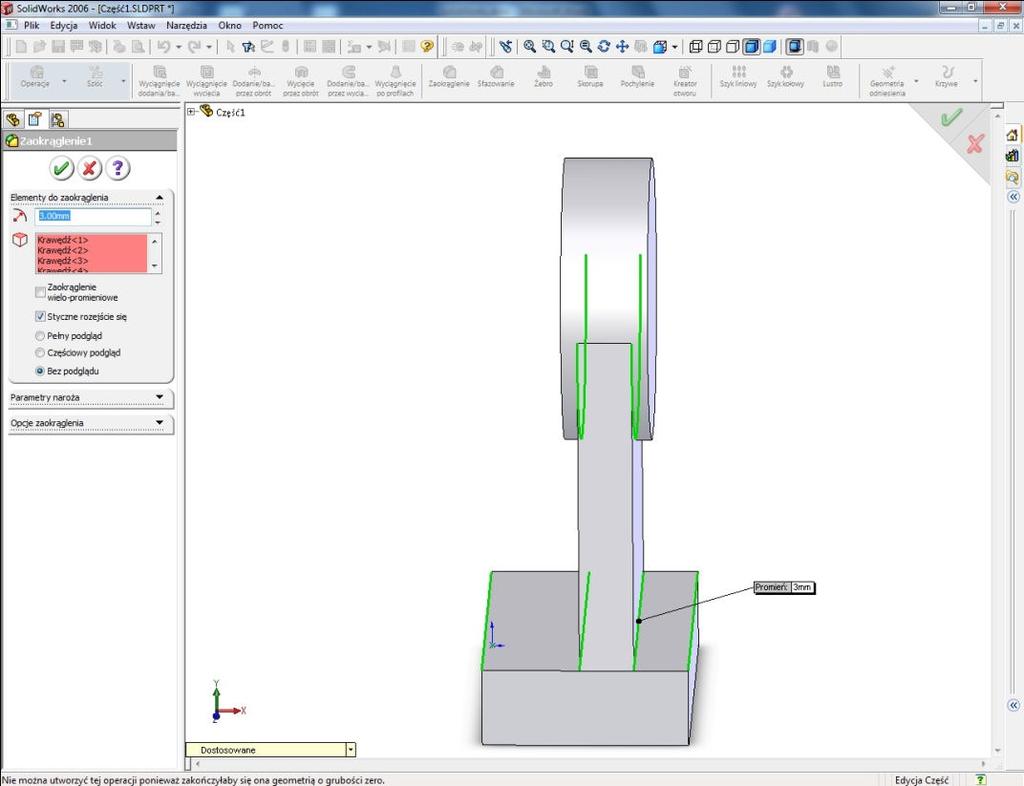Open the view orientation dropdown arrow
This screenshot has height=786, width=1024.
(x=675, y=46)
